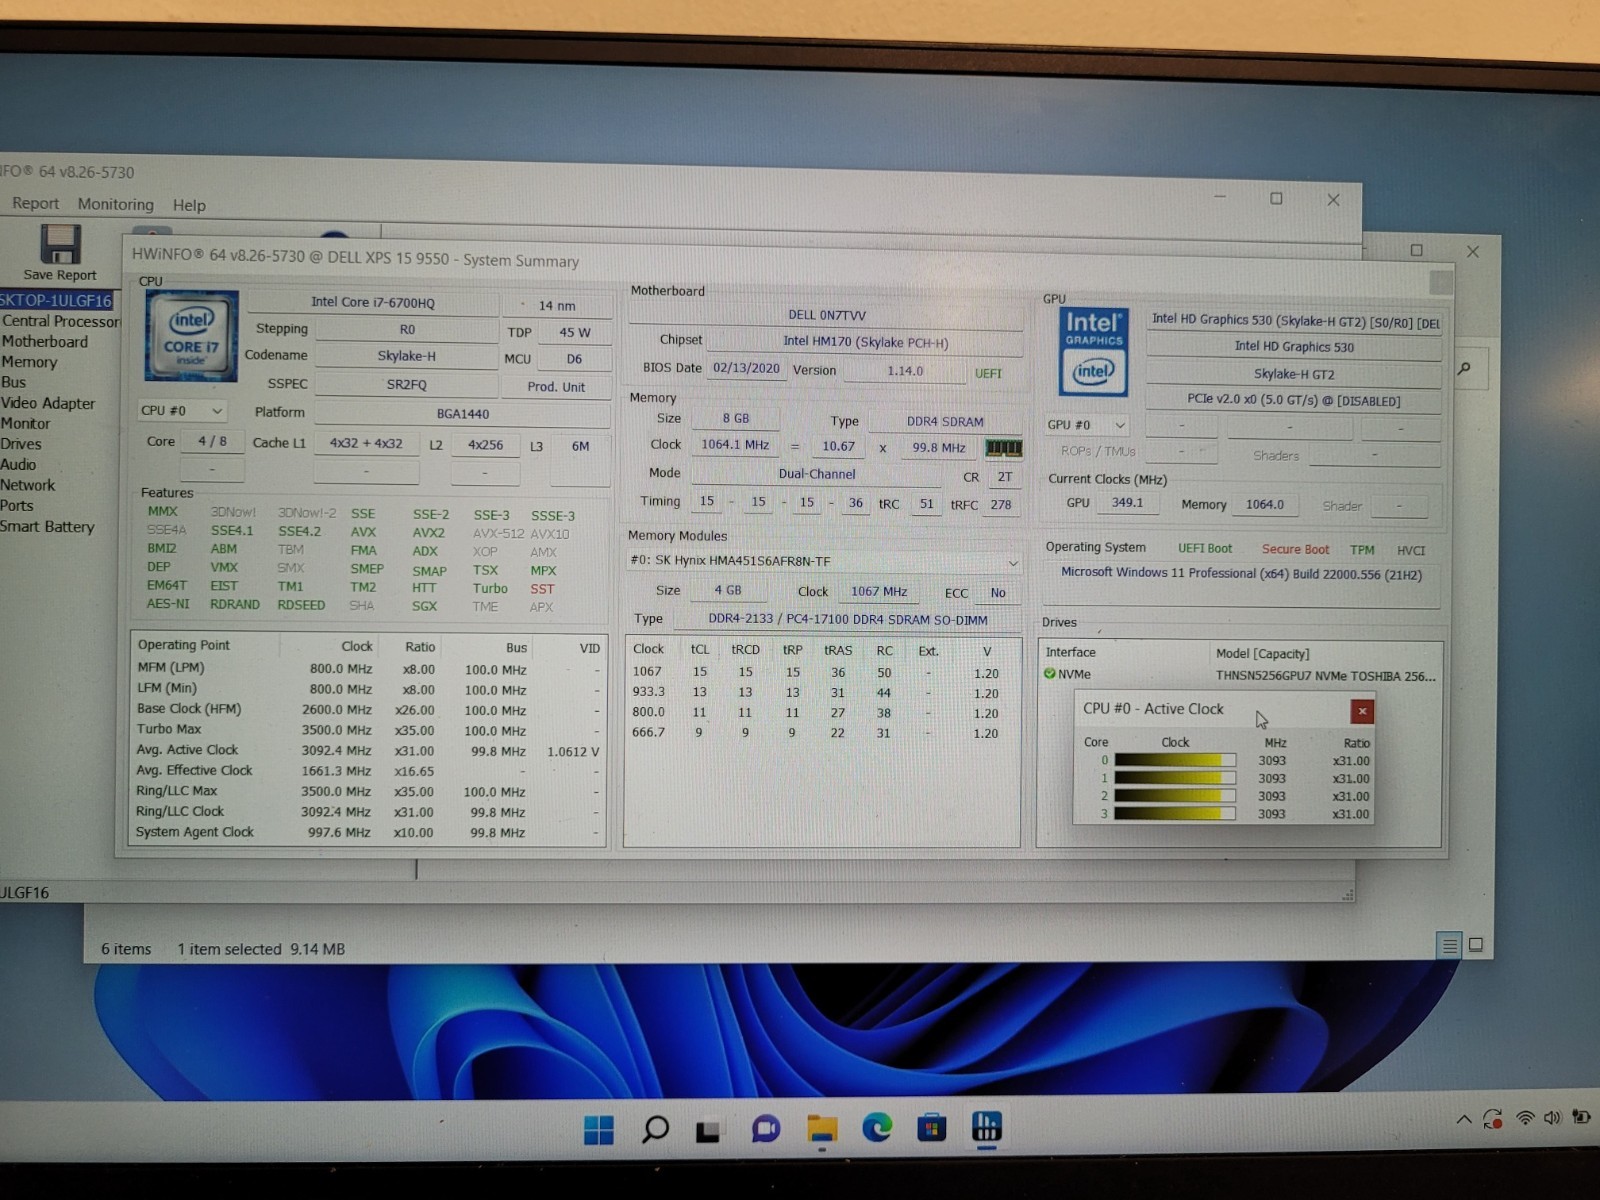
Task: Select Motherboard in the tree
Action: 44,341
